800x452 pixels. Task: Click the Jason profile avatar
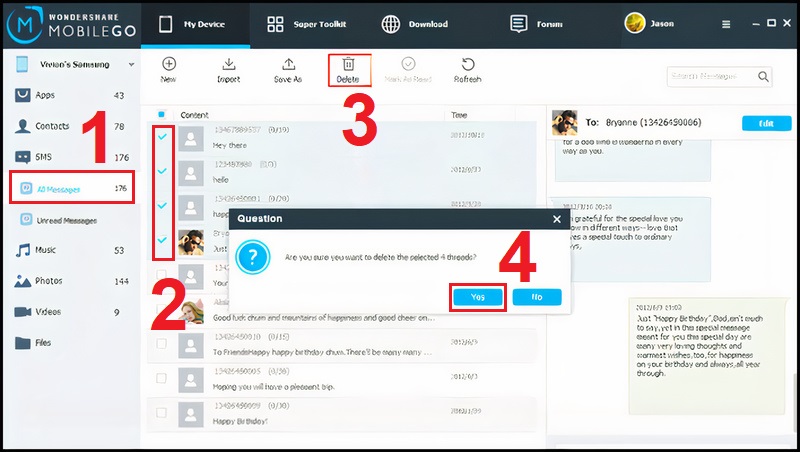coord(635,23)
